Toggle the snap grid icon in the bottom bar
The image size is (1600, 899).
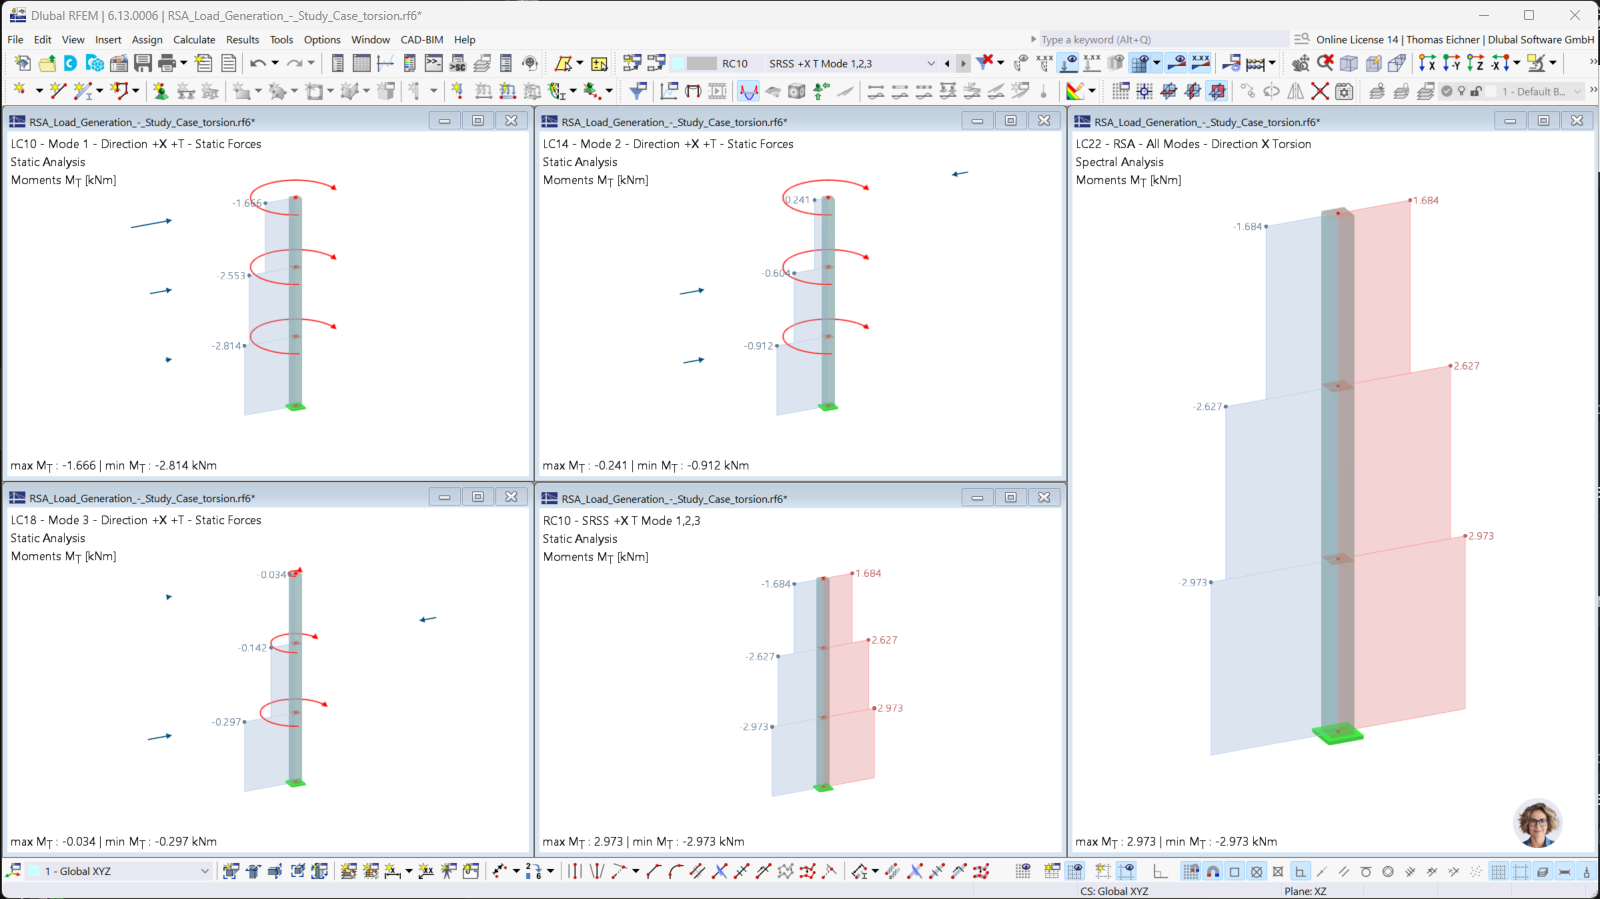[x=1191, y=871]
